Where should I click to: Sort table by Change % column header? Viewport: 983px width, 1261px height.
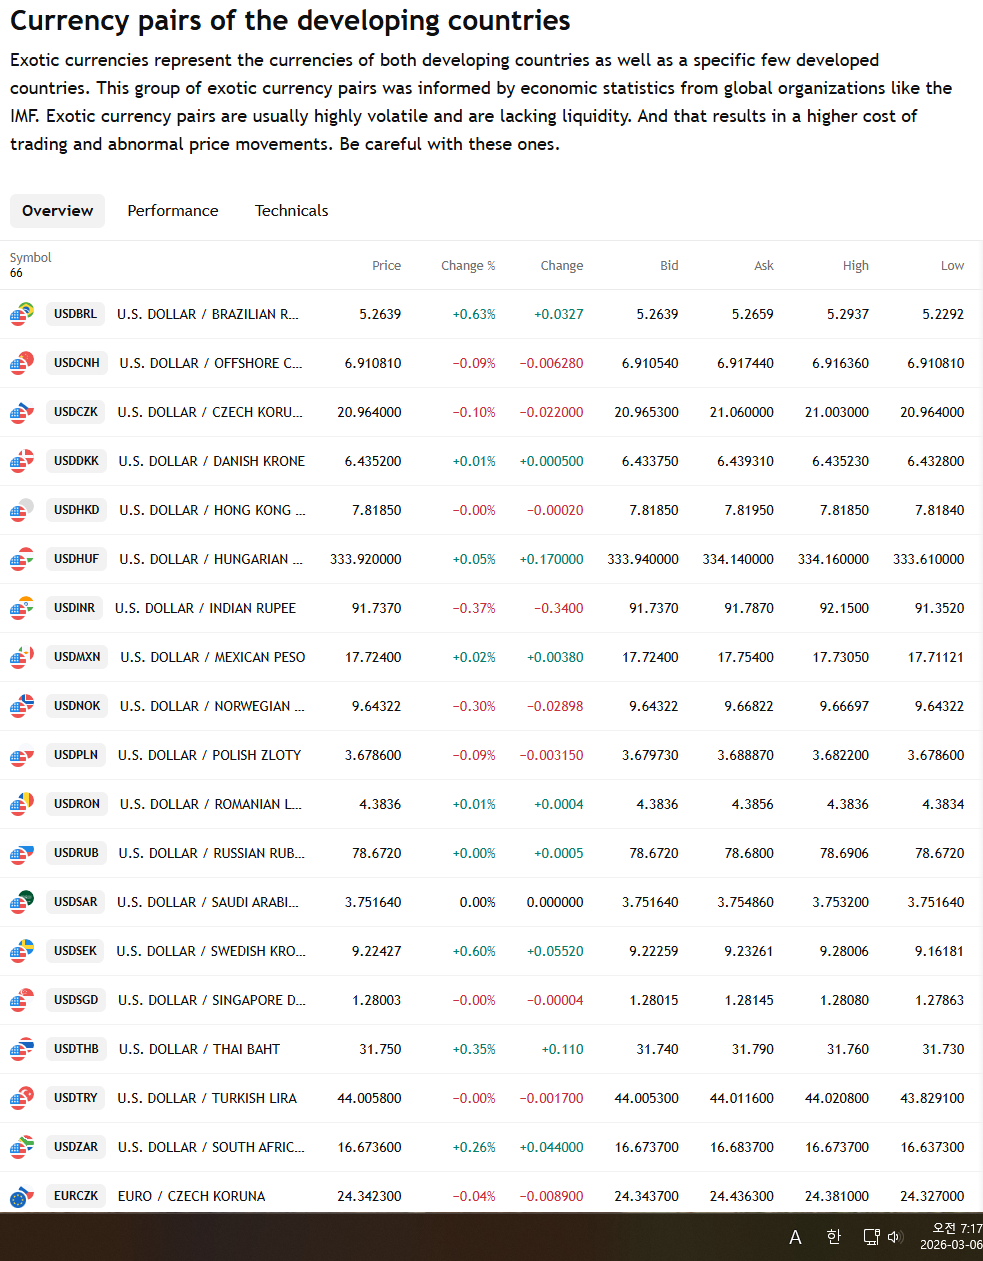(468, 266)
